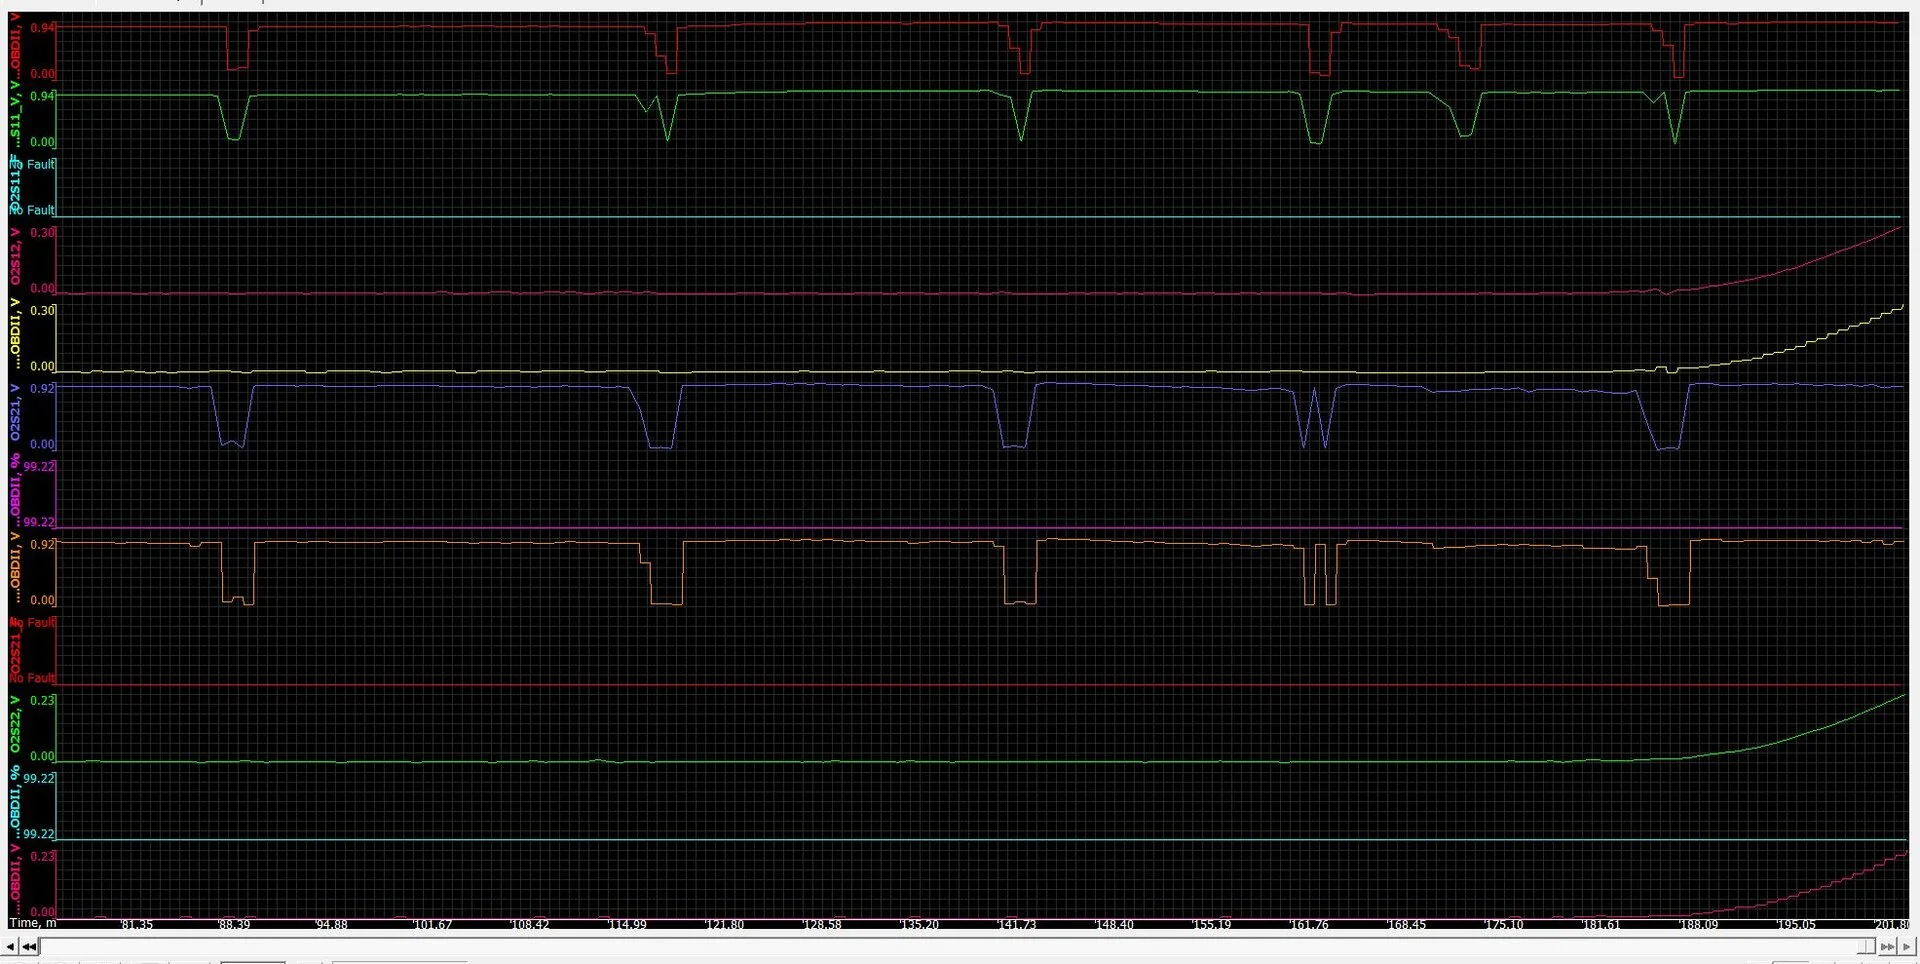Click the 141.73 time tick label
The image size is (1920, 964).
click(1015, 925)
